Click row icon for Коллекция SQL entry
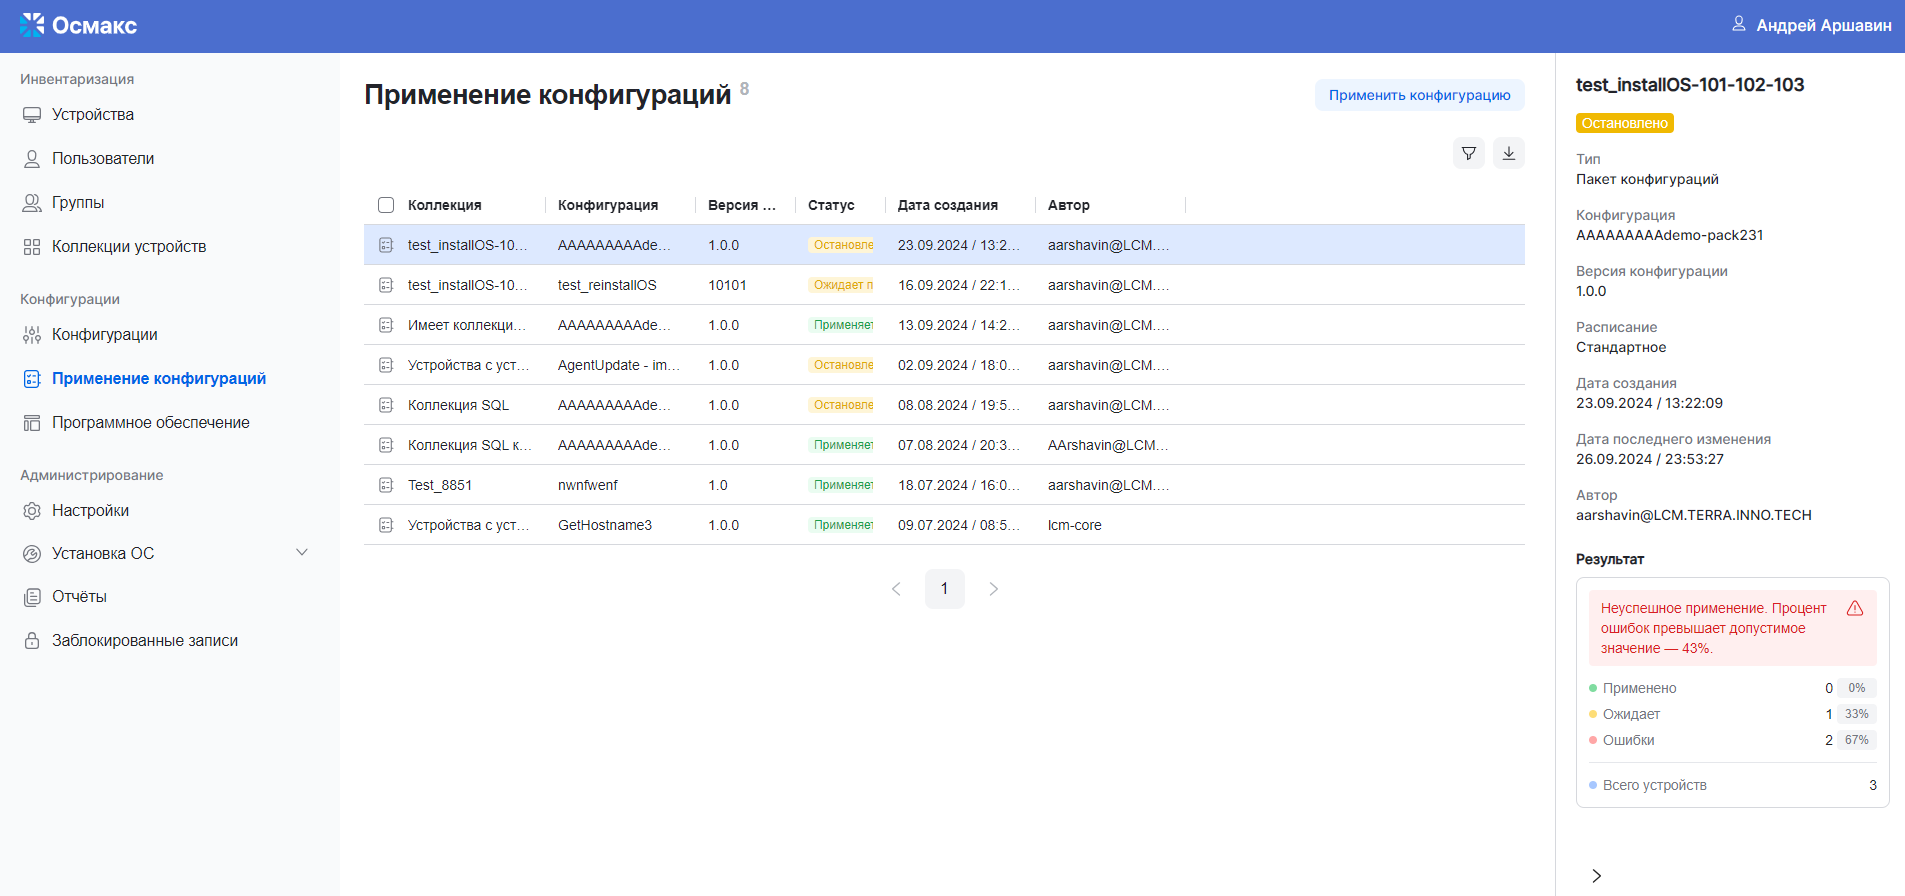This screenshot has height=896, width=1905. (x=386, y=405)
